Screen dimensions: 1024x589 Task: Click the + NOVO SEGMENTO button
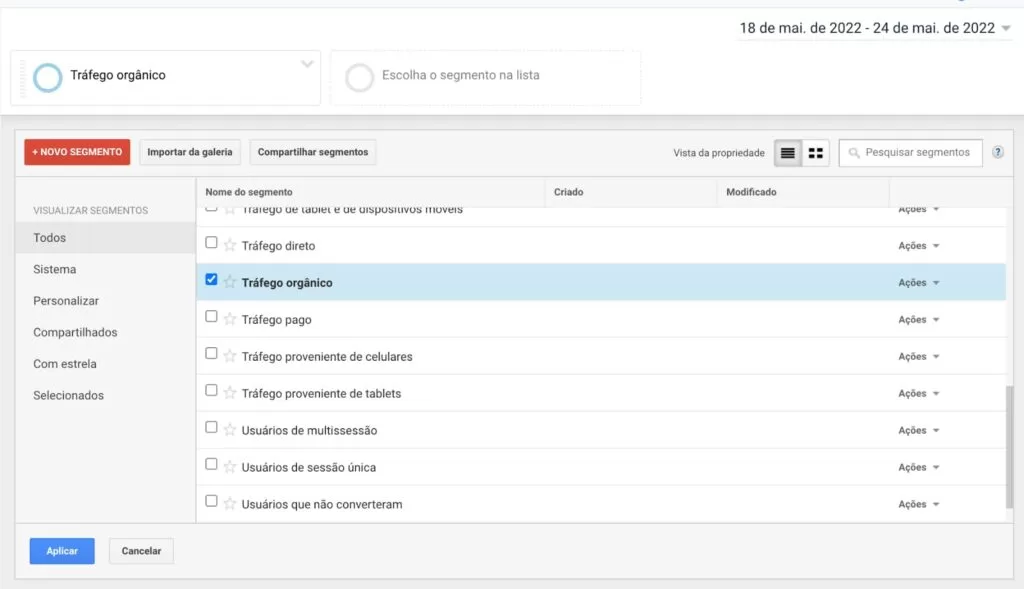click(77, 152)
